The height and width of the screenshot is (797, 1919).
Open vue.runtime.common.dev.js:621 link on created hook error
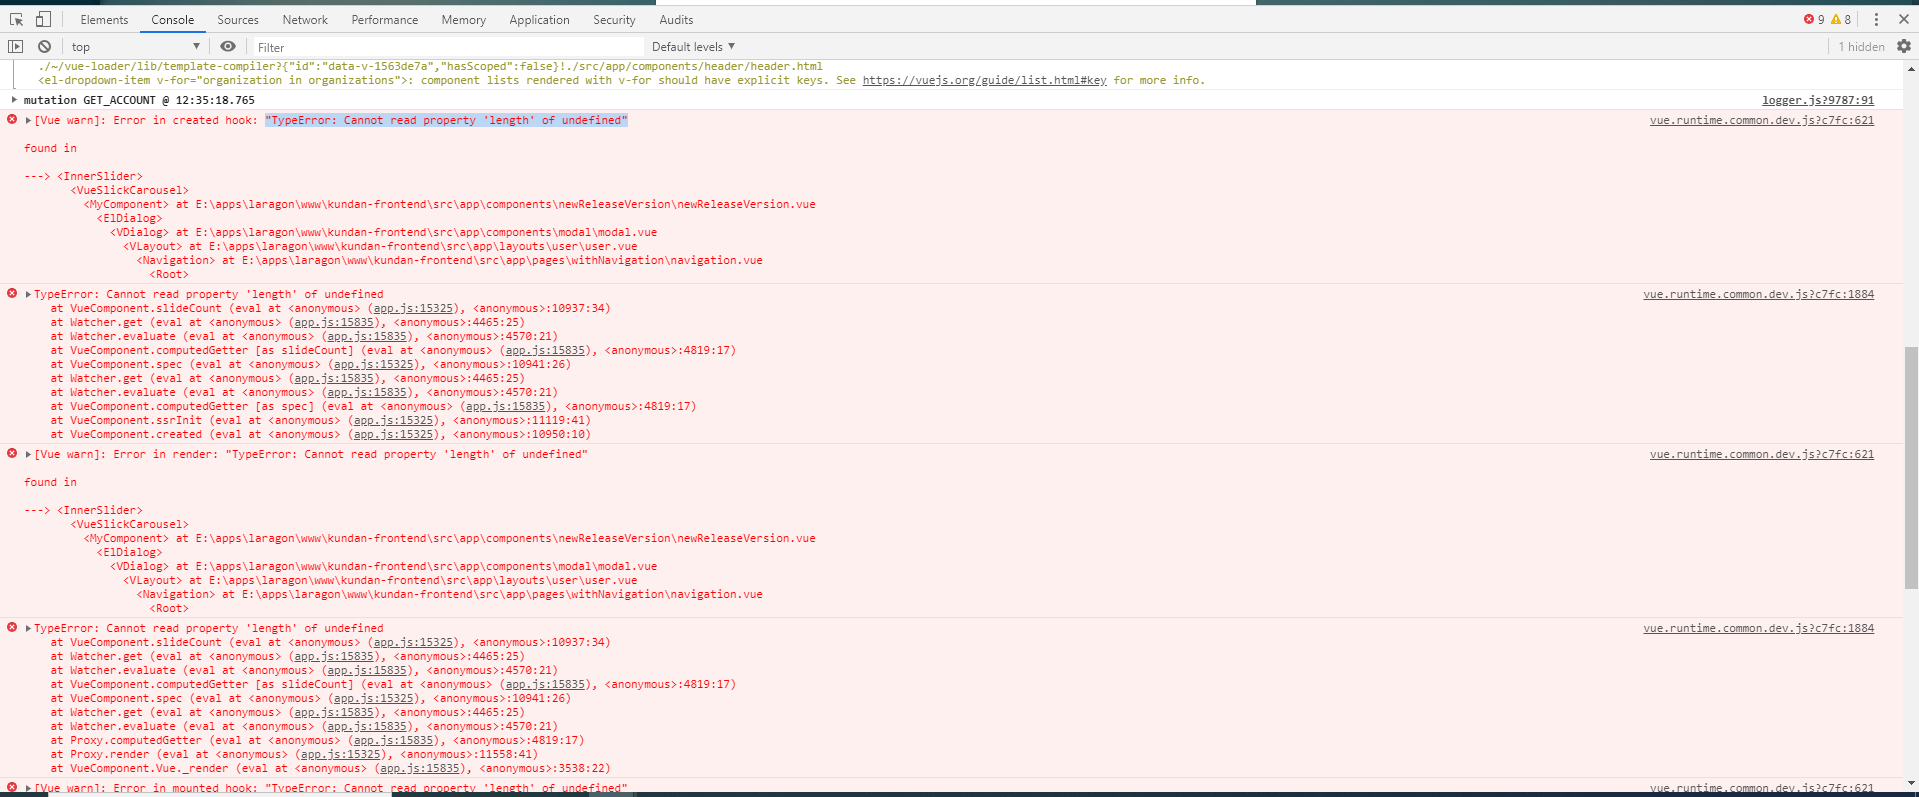coord(1762,120)
